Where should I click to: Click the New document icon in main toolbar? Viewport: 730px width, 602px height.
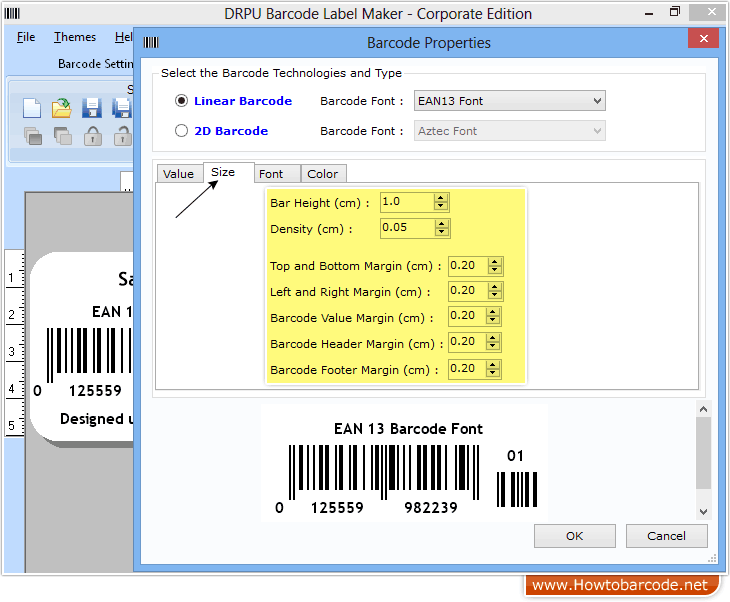[x=32, y=108]
